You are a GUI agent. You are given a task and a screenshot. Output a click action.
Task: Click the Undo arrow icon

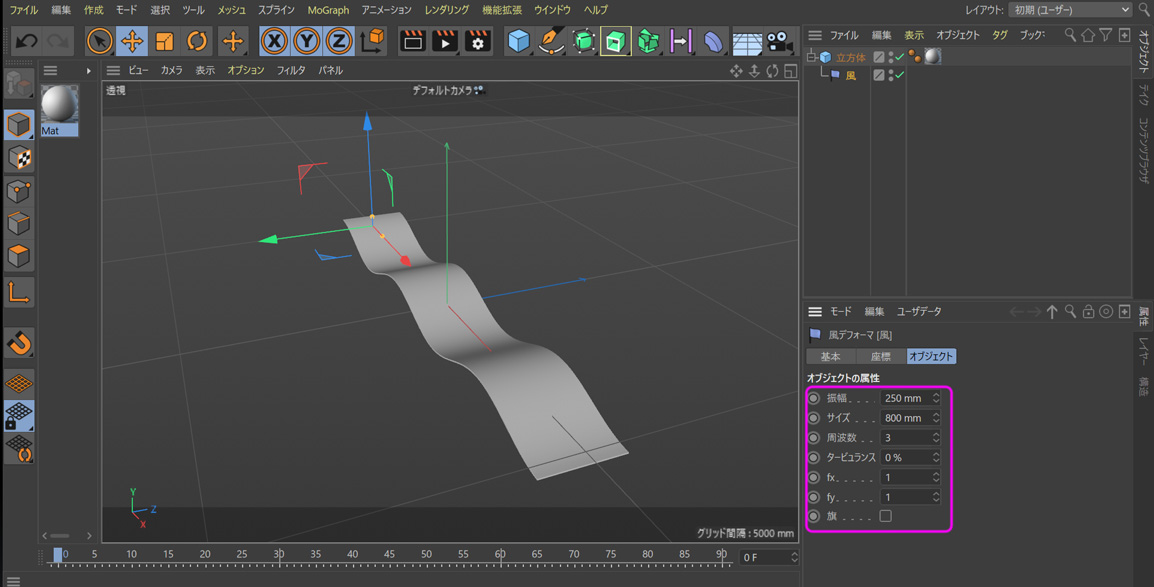27,41
